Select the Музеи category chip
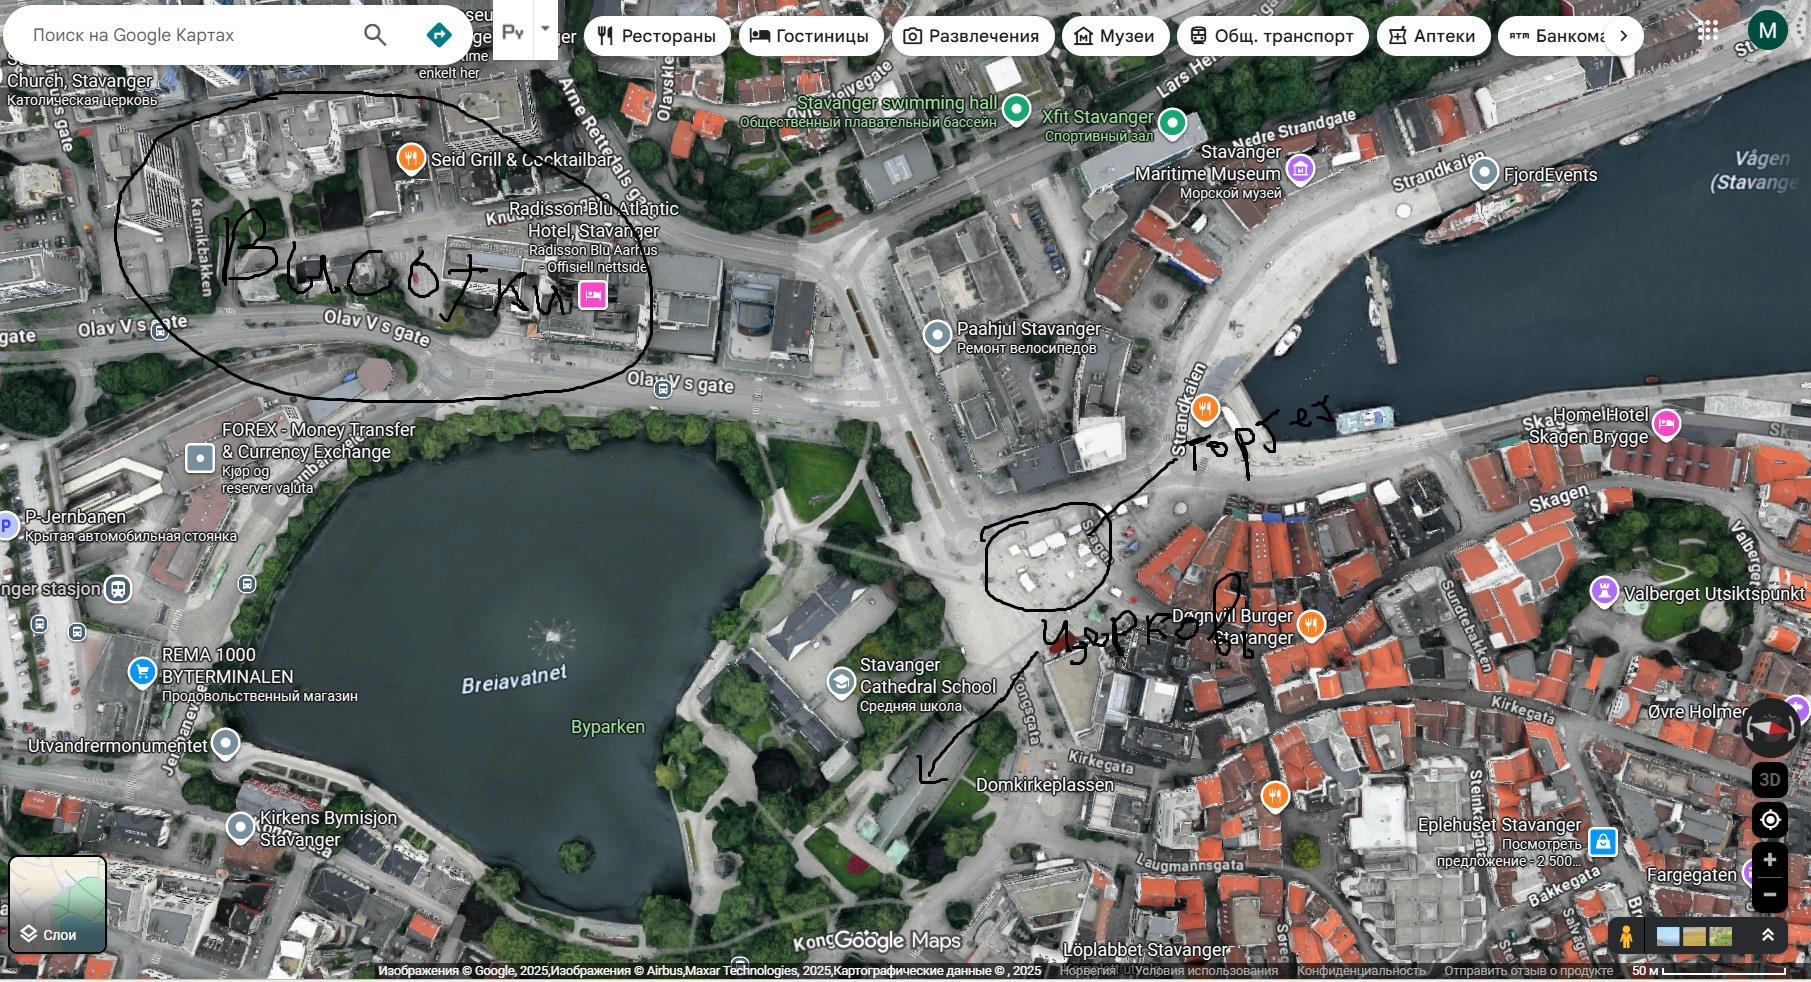Screen dimensions: 1811x982 click(x=1115, y=36)
